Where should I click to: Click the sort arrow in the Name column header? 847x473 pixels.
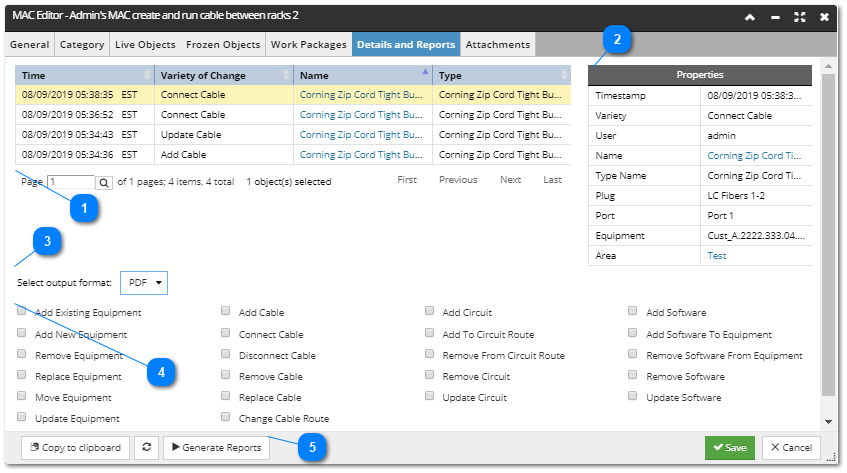coord(425,71)
